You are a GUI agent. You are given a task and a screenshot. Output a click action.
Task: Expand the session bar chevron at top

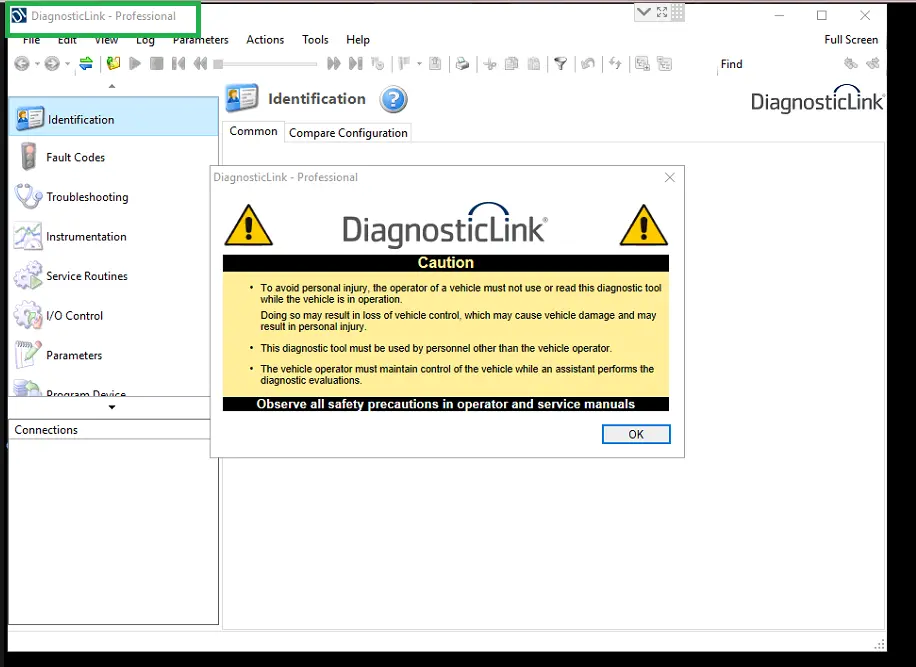click(x=644, y=12)
